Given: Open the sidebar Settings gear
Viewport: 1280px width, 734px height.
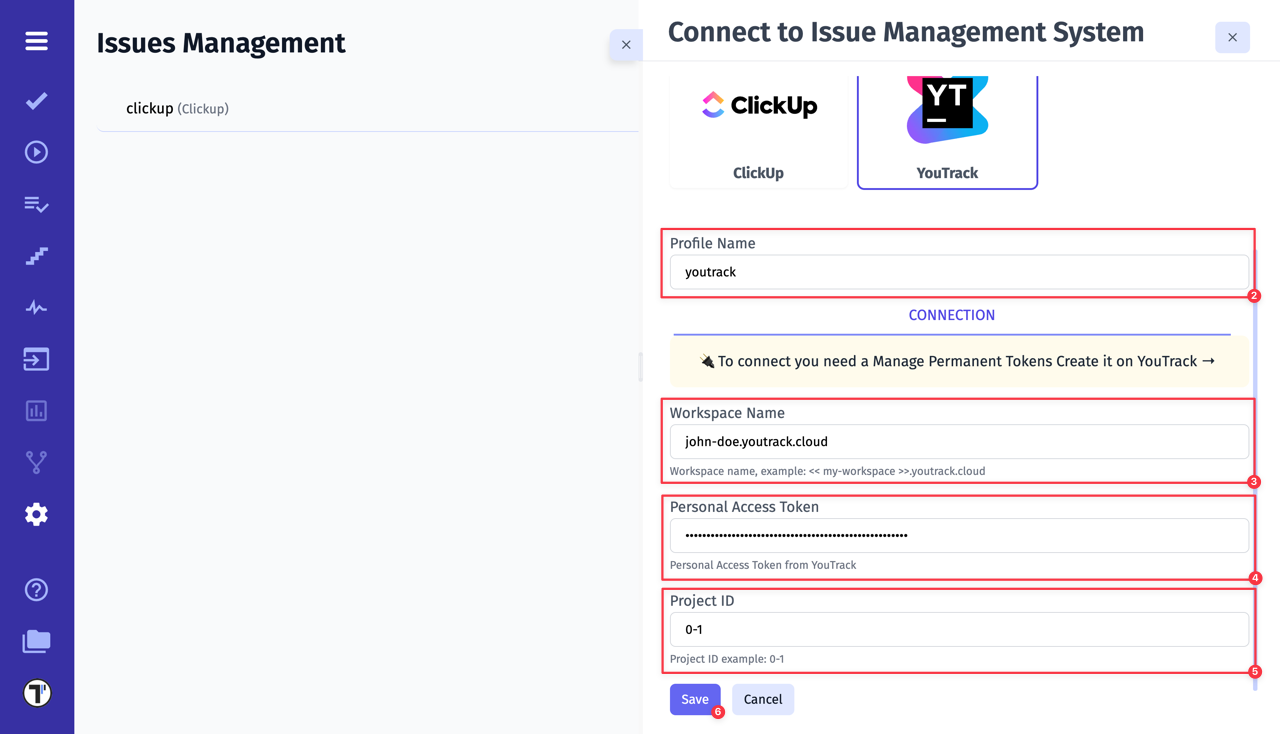Looking at the screenshot, I should click(x=36, y=513).
